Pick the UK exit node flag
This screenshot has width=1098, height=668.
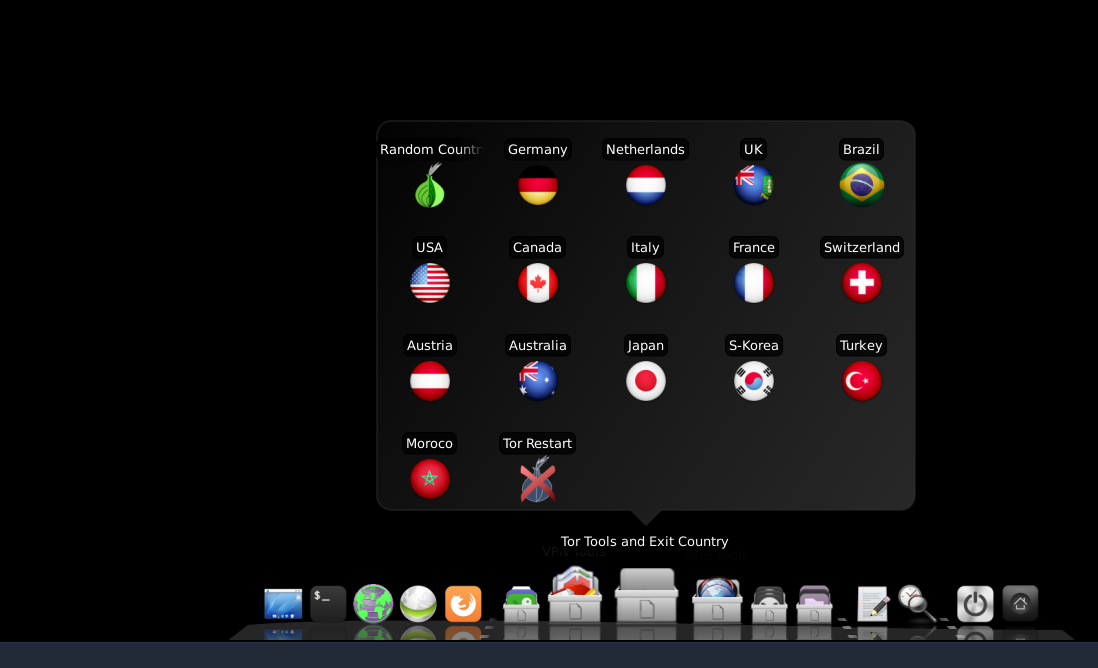[754, 186]
